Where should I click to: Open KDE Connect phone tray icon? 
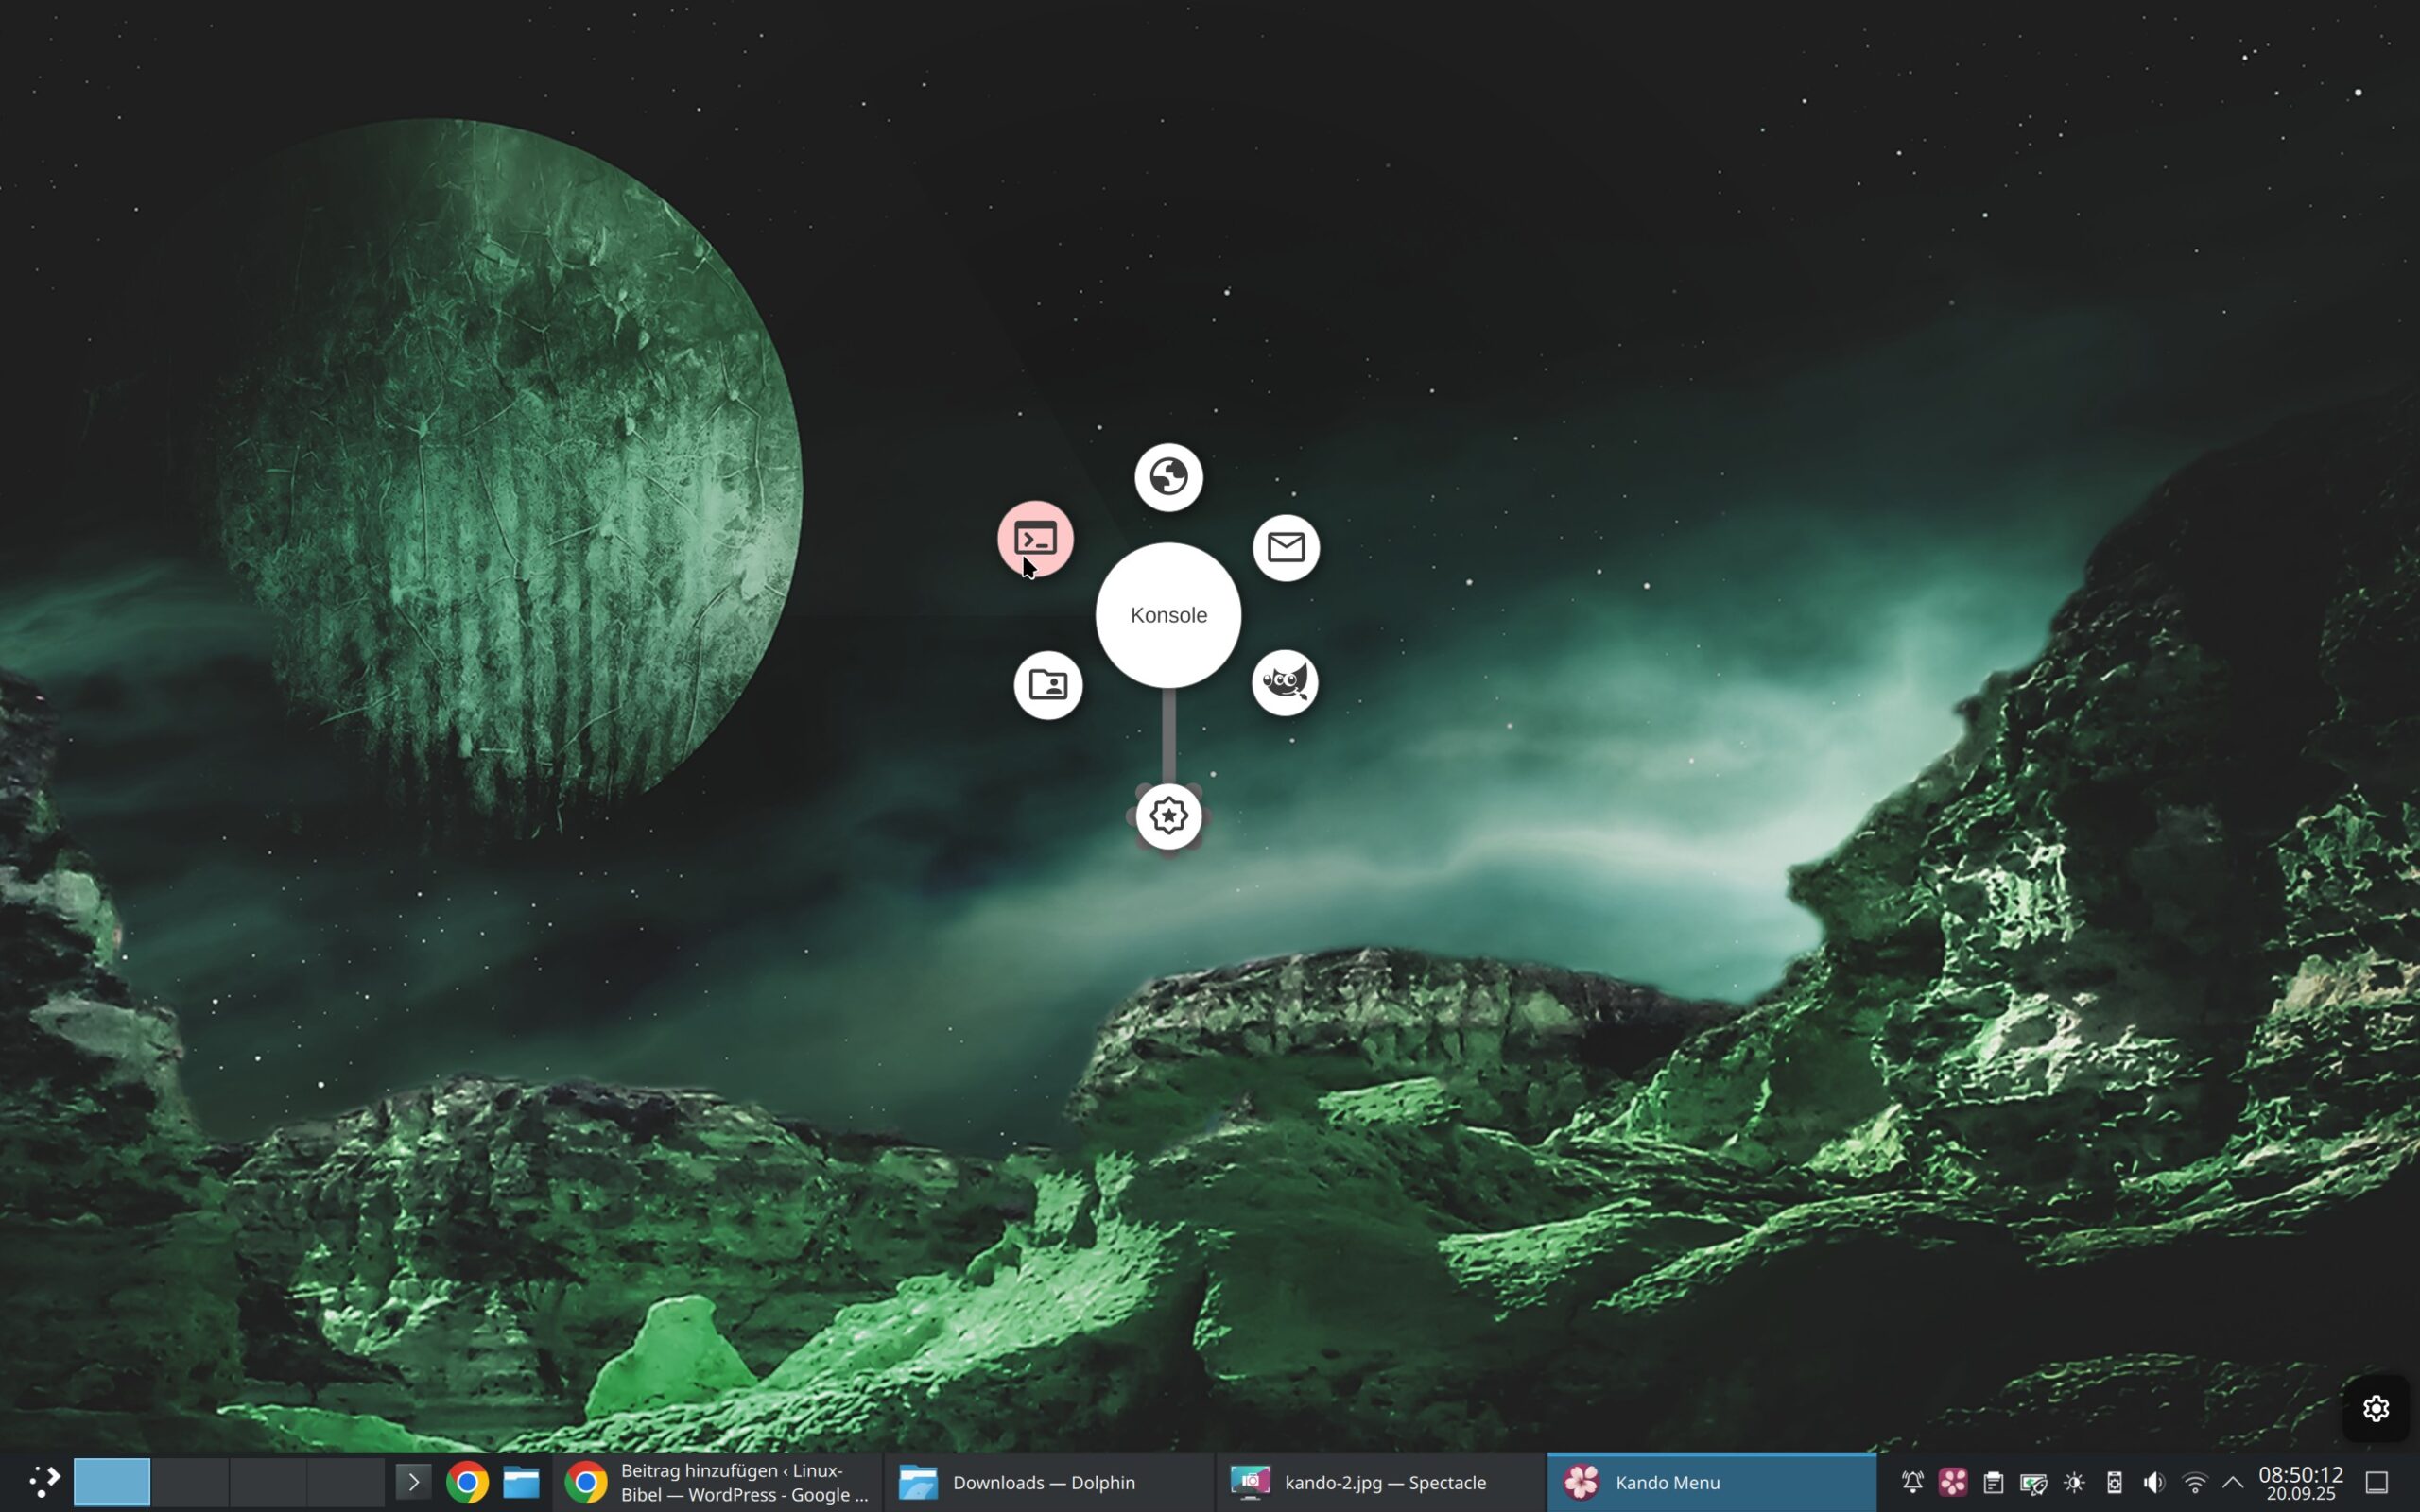(2114, 1482)
